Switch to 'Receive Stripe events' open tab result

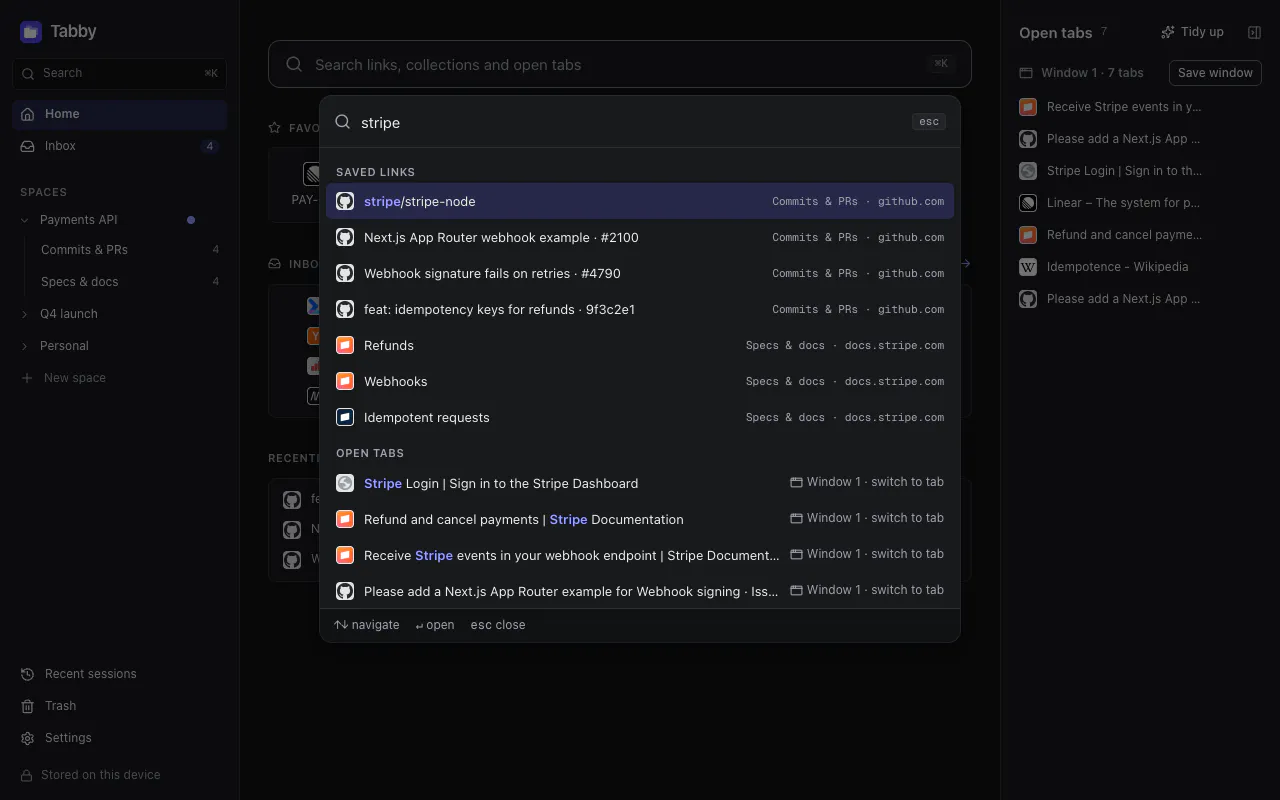coord(640,555)
